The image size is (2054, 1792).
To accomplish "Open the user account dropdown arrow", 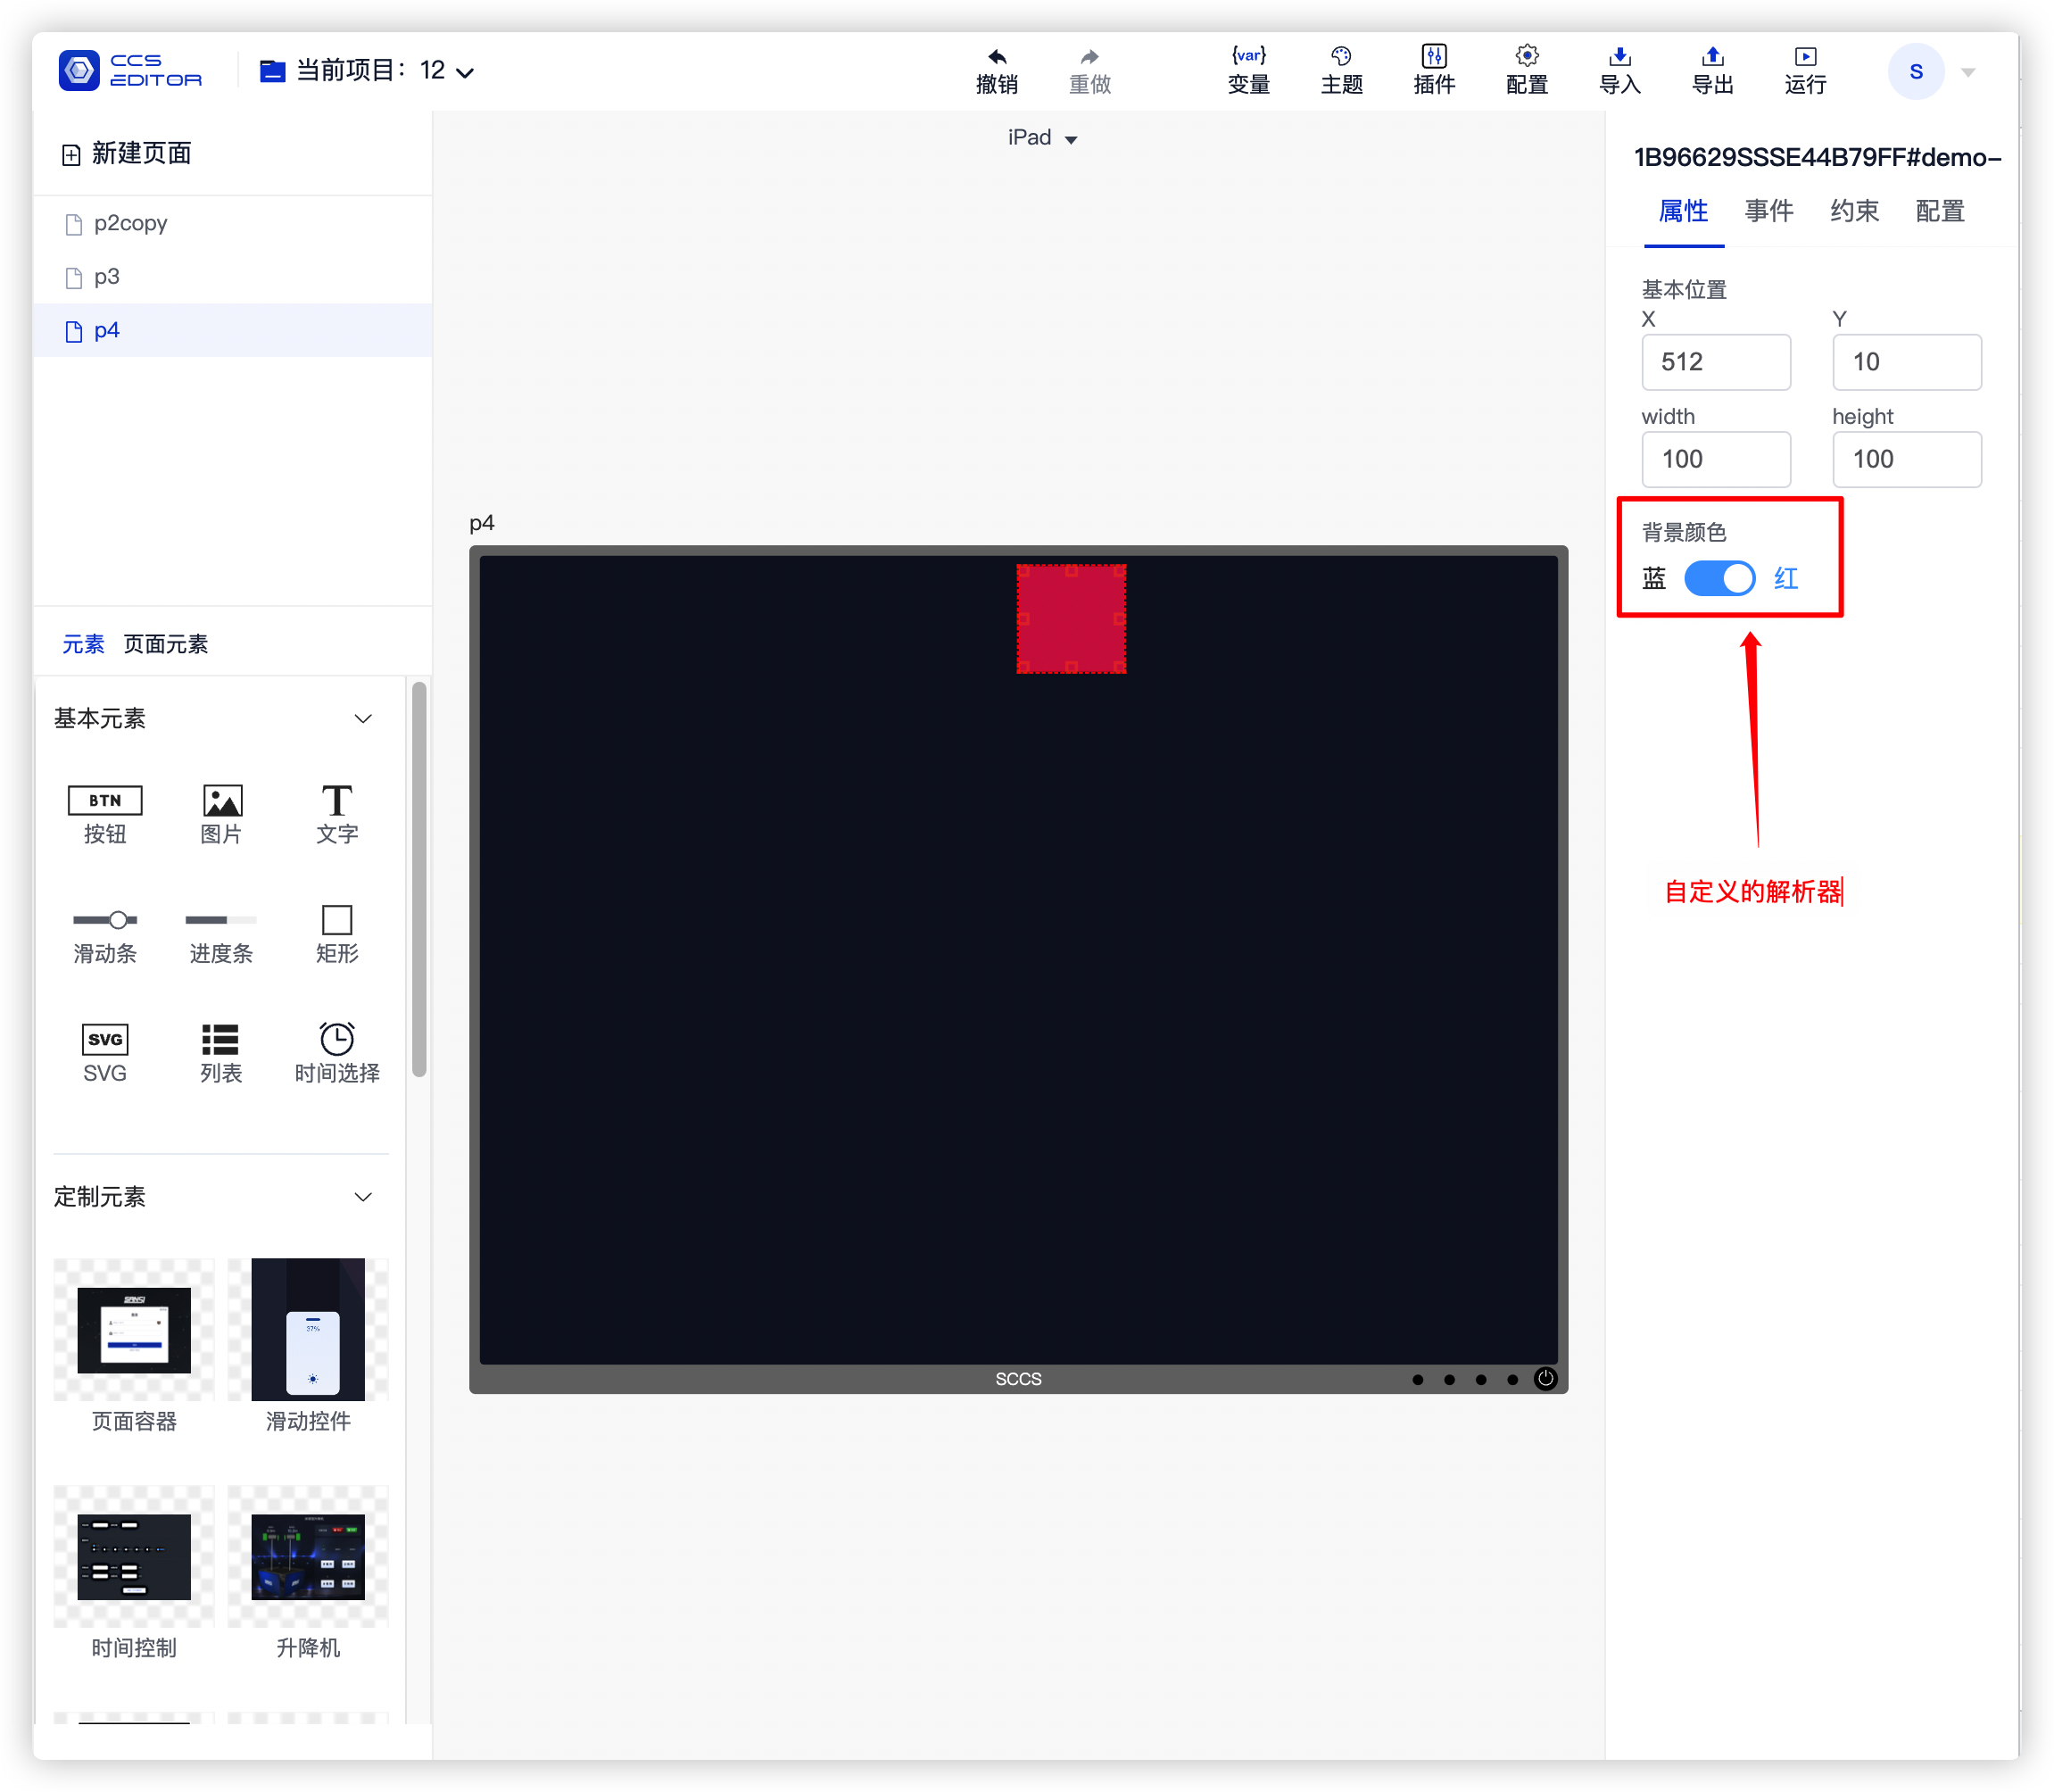I will (x=1968, y=72).
